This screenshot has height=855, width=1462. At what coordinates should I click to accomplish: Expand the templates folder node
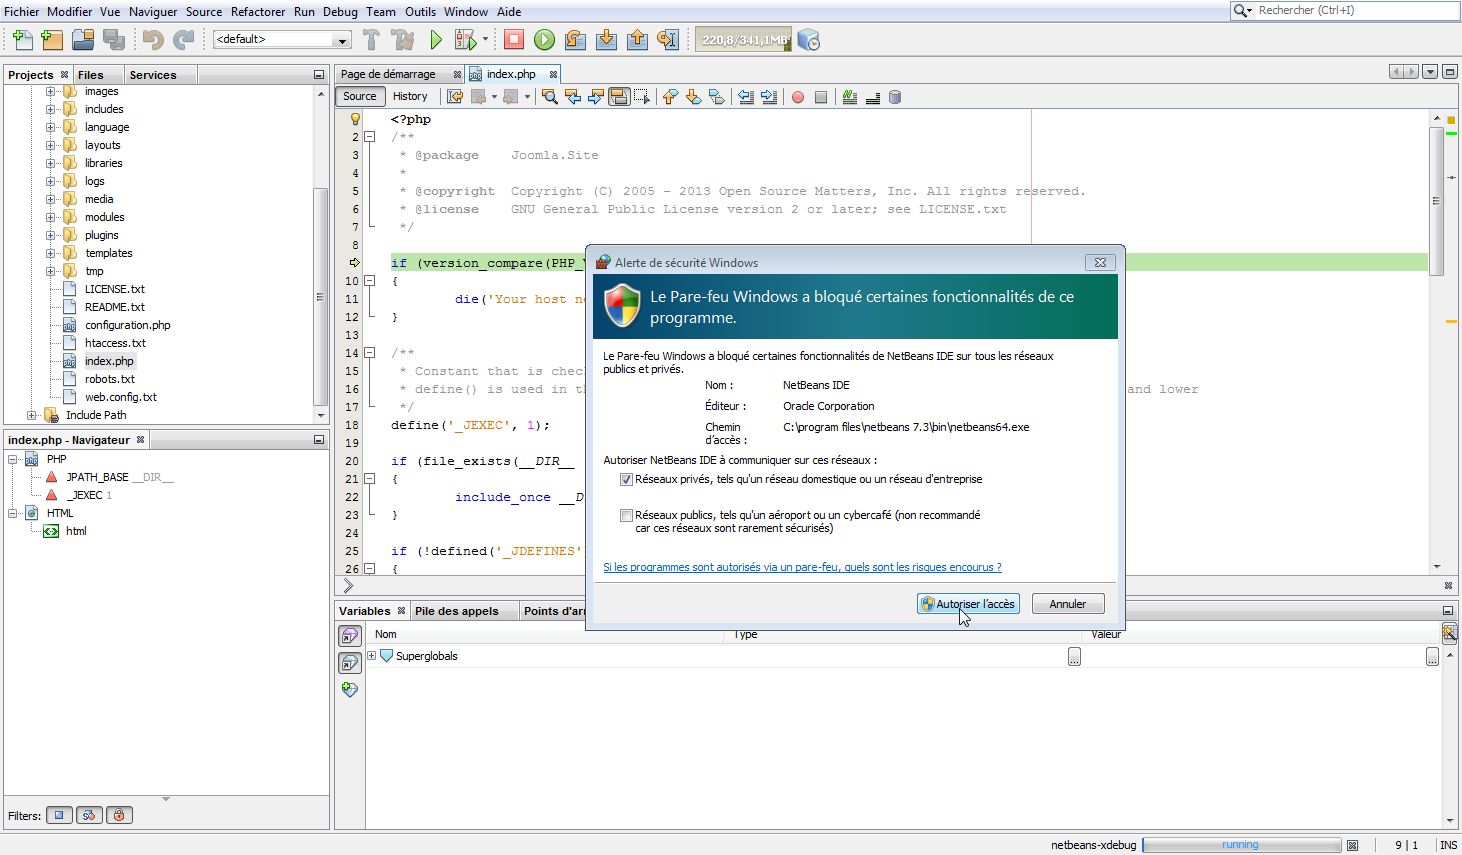click(x=50, y=253)
